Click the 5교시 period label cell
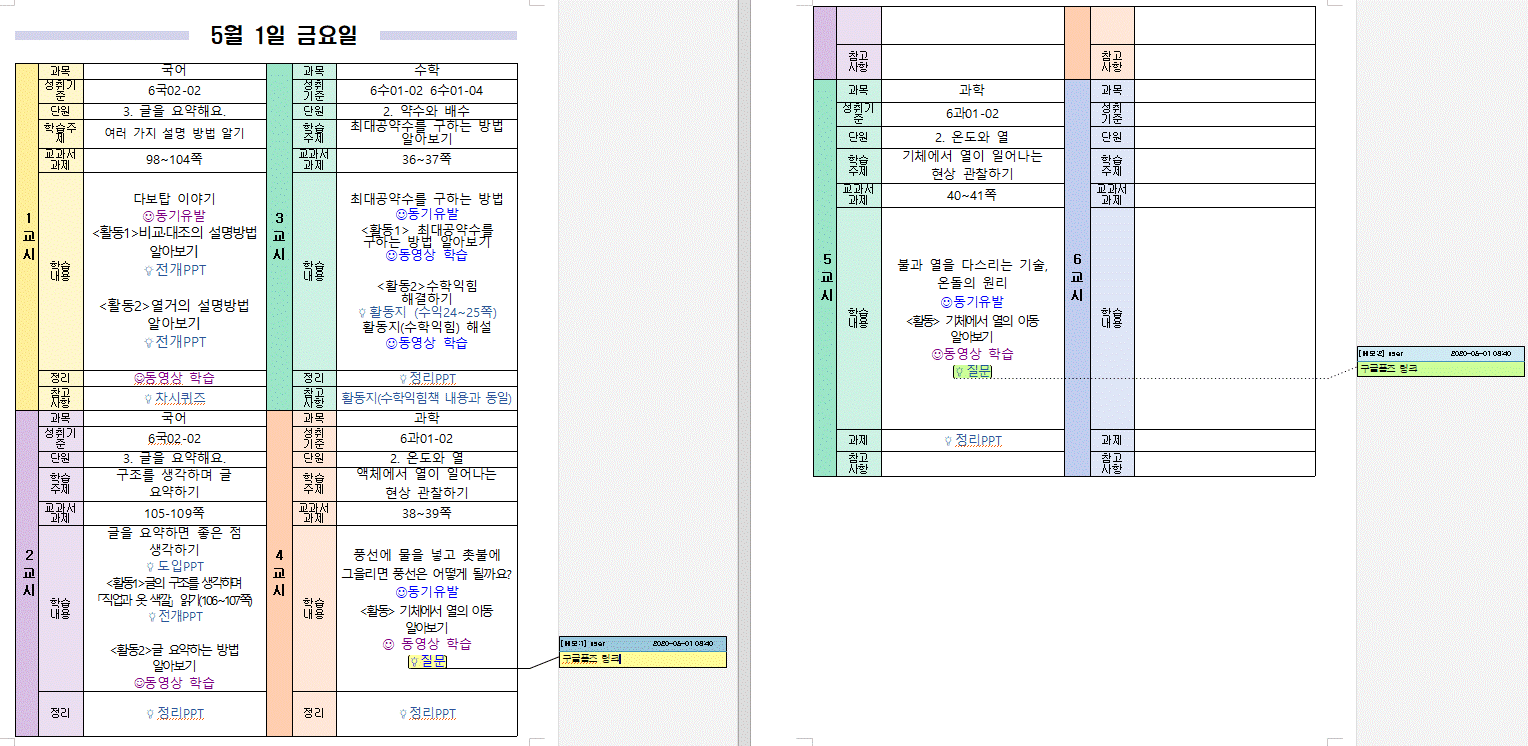The image size is (1528, 746). (x=825, y=278)
